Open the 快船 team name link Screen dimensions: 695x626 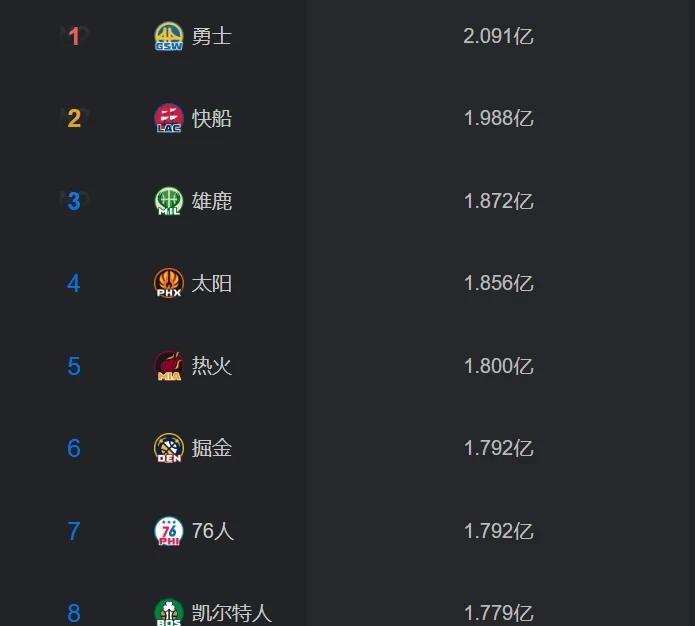[211, 118]
